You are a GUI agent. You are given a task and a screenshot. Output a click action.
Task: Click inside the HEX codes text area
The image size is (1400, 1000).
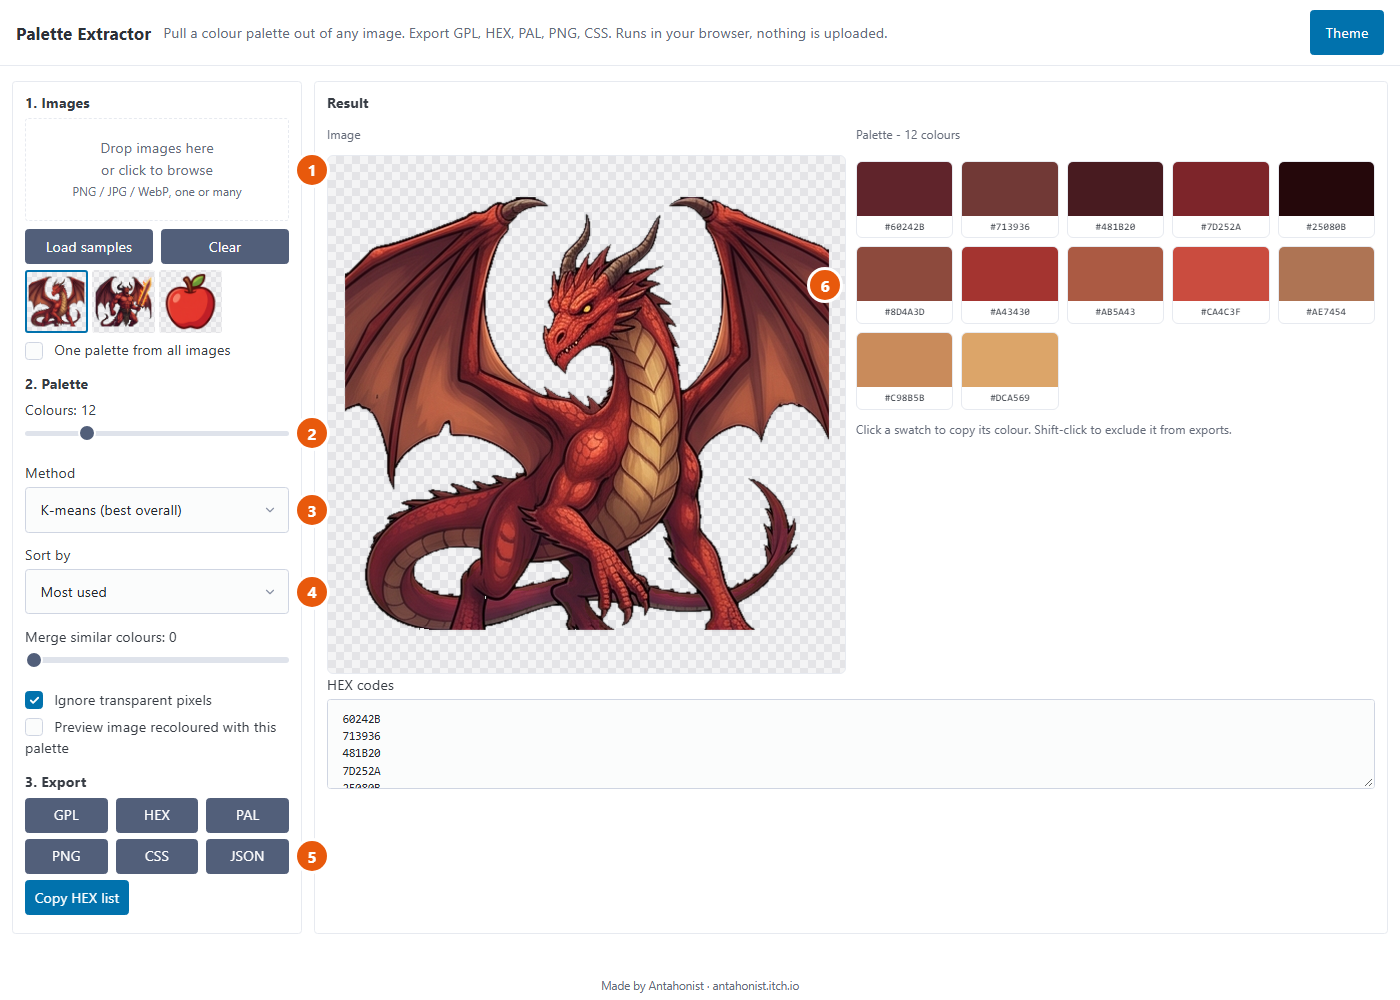851,744
